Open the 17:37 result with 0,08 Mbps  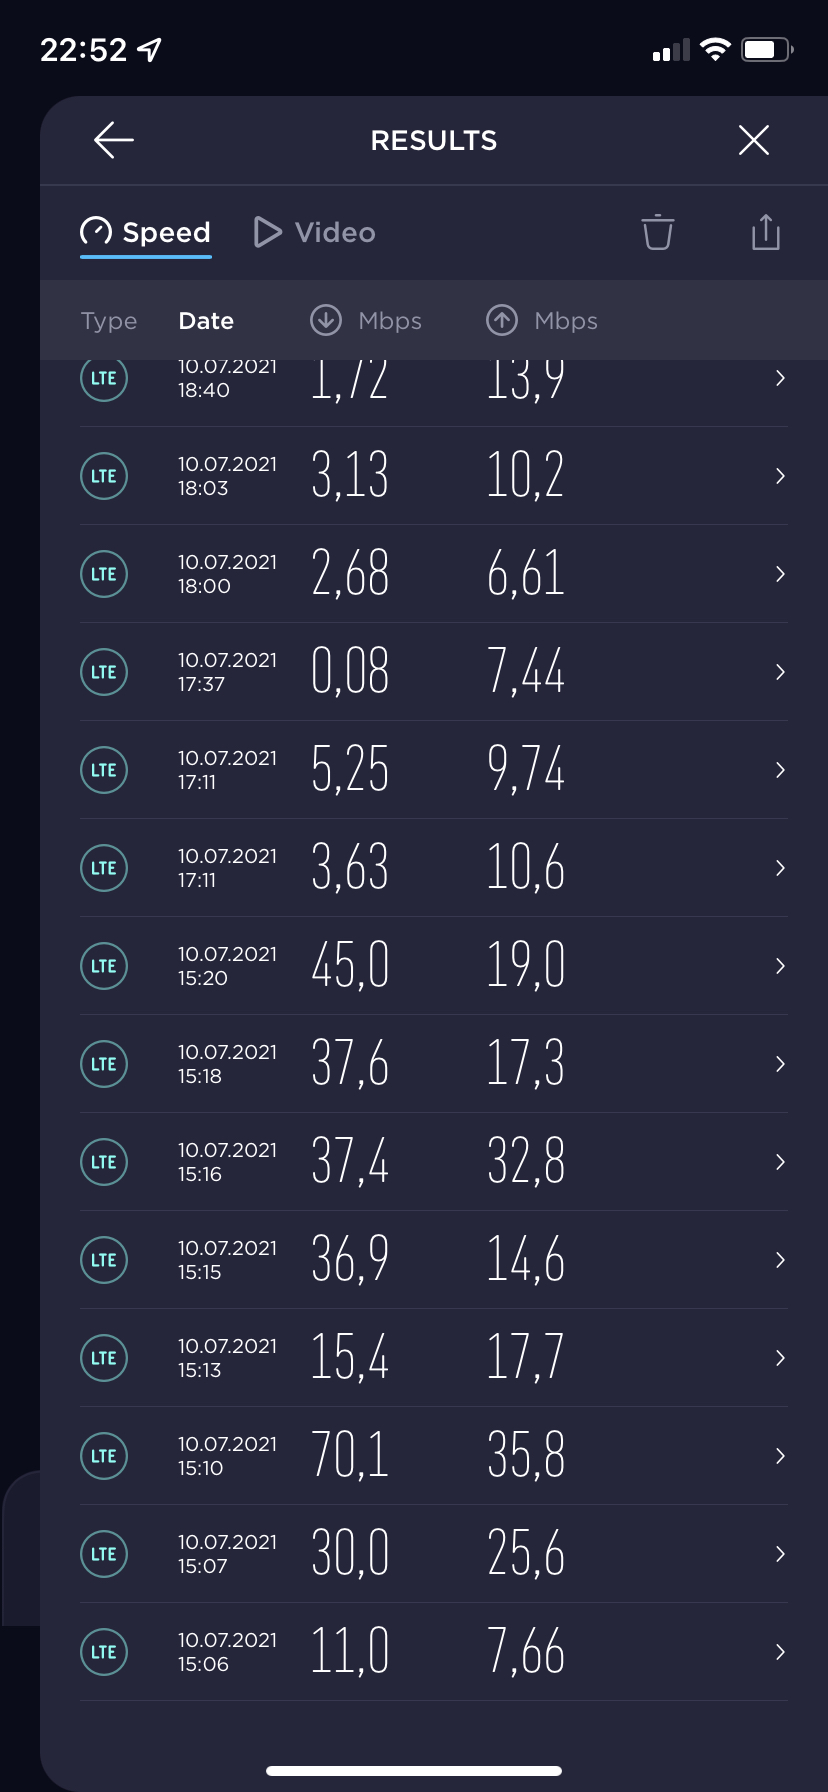click(434, 672)
